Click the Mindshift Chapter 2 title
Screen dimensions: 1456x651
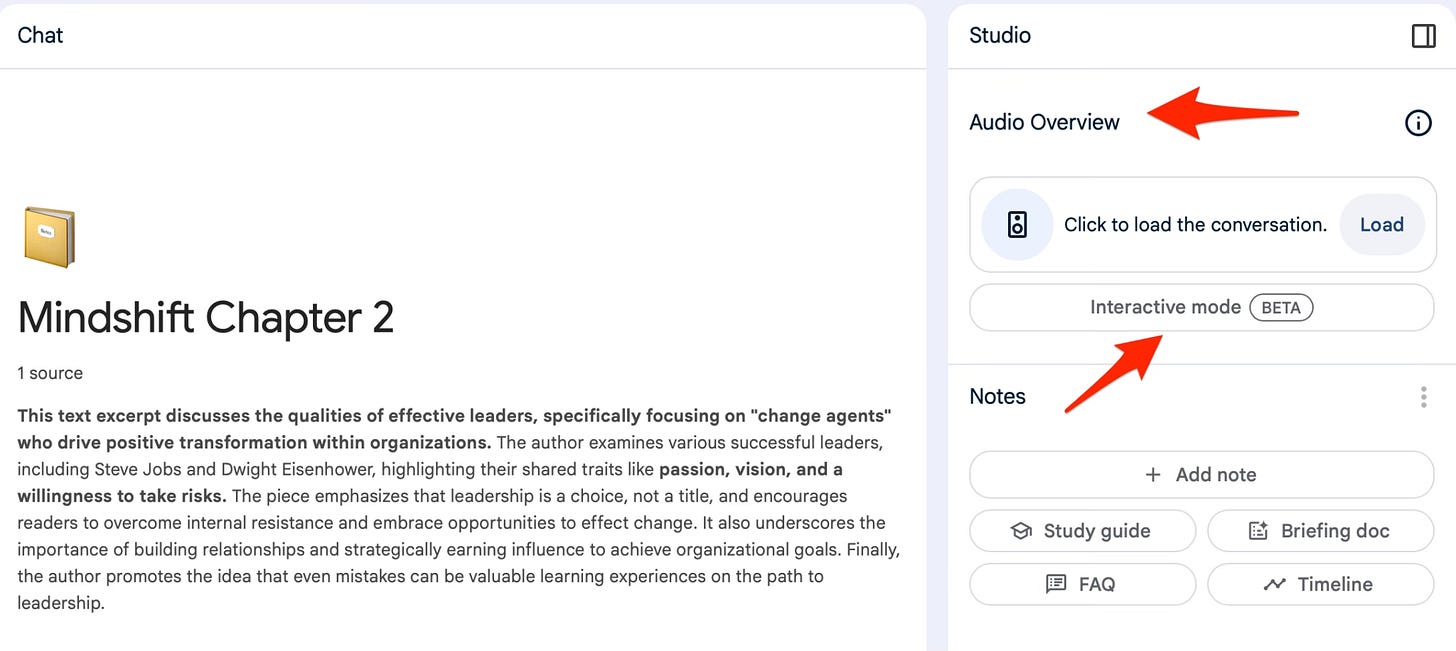tap(206, 318)
